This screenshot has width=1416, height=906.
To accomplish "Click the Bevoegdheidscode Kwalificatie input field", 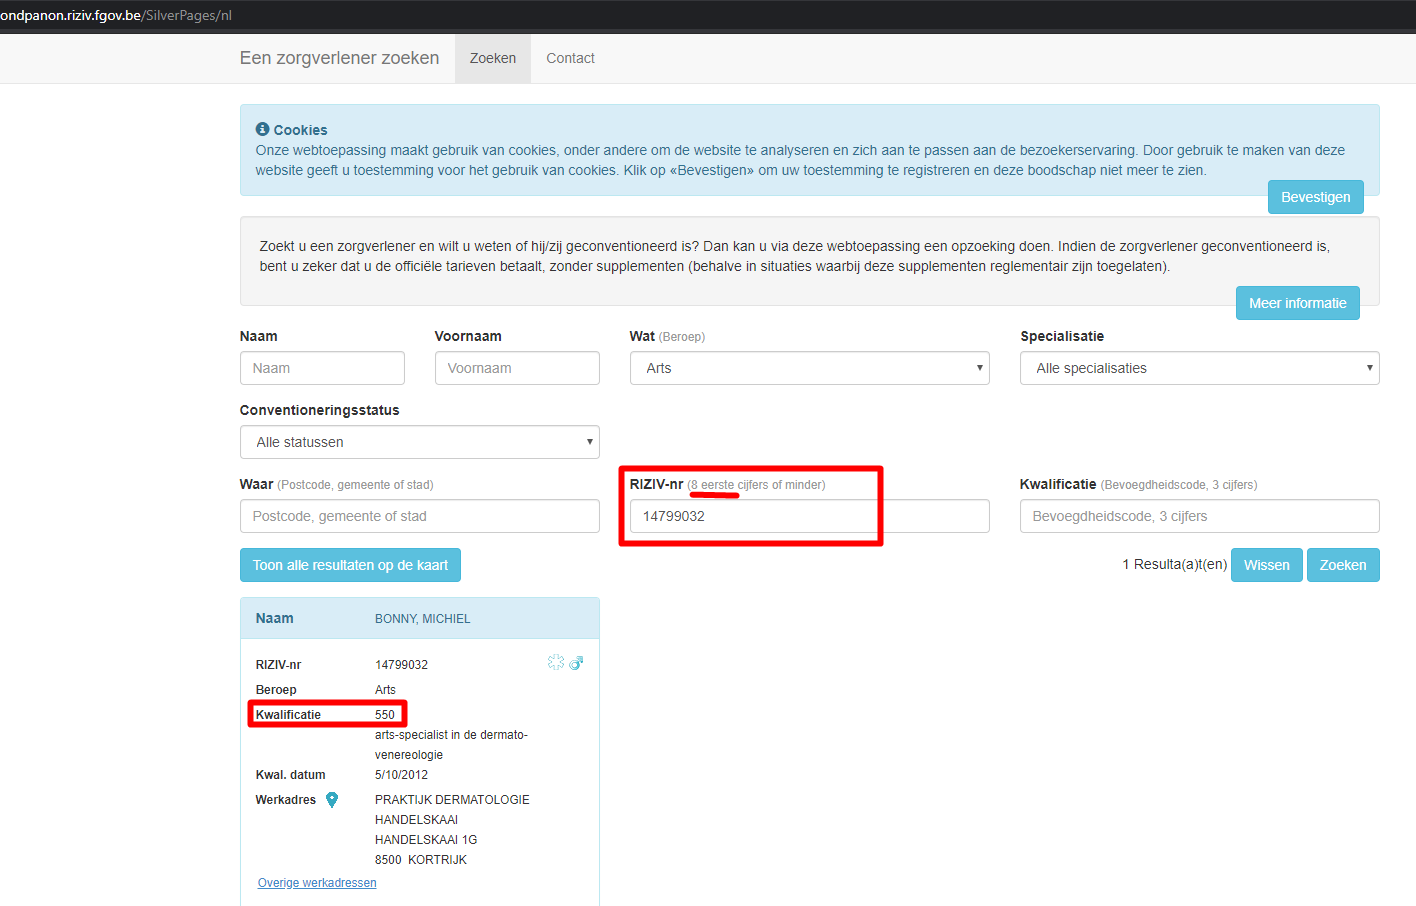I will coord(1199,516).
